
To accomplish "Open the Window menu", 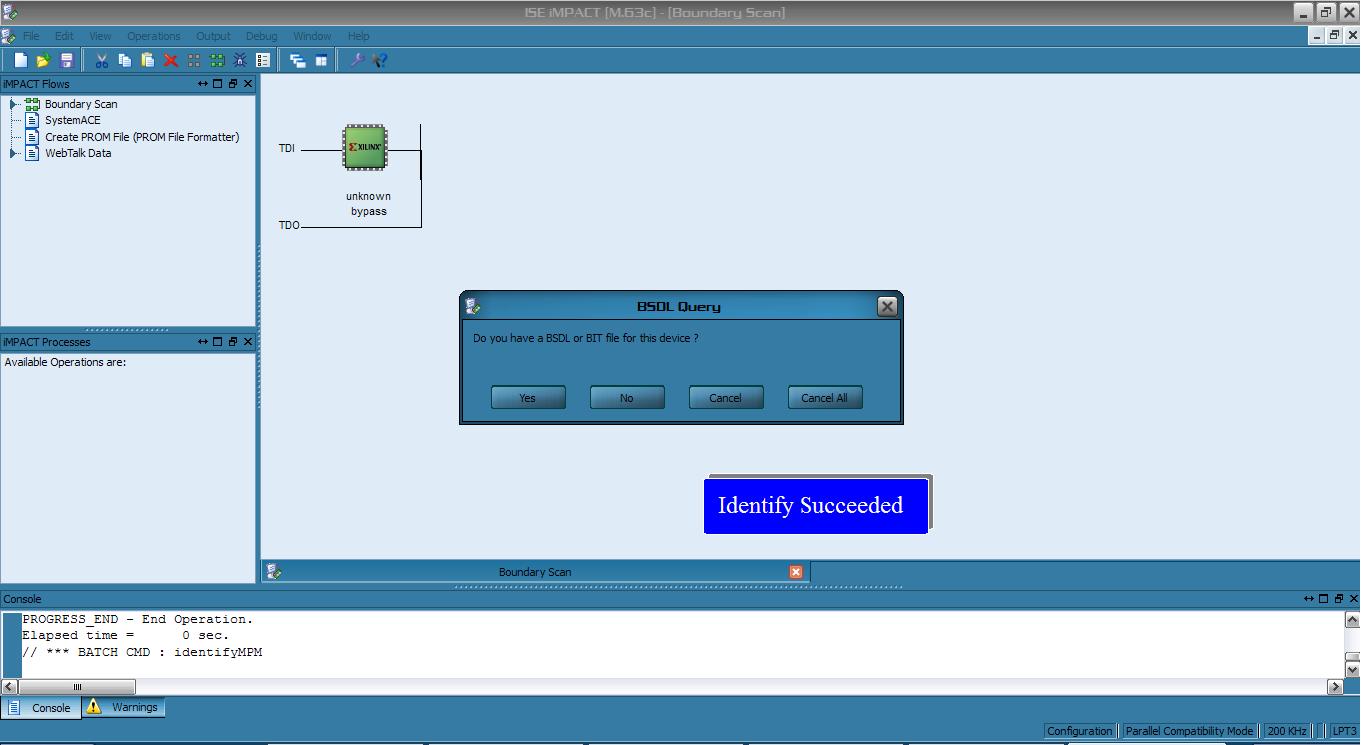I will [312, 36].
